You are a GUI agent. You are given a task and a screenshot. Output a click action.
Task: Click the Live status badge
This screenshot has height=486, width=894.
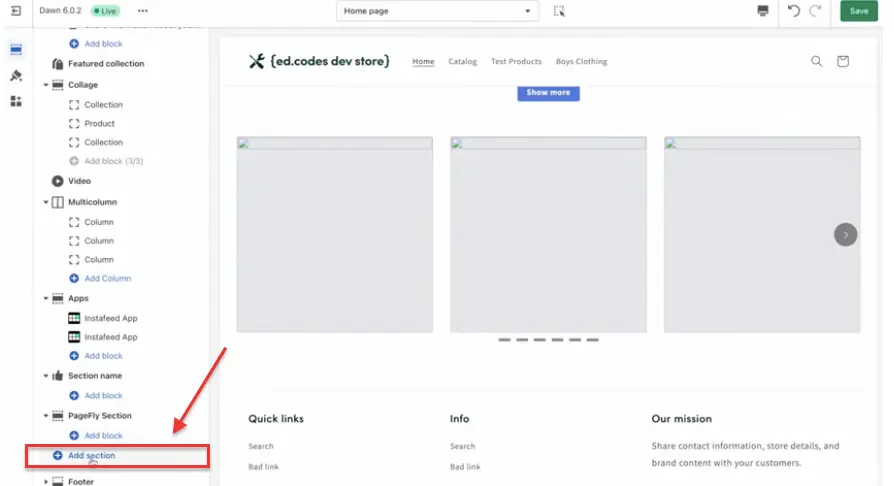(105, 11)
